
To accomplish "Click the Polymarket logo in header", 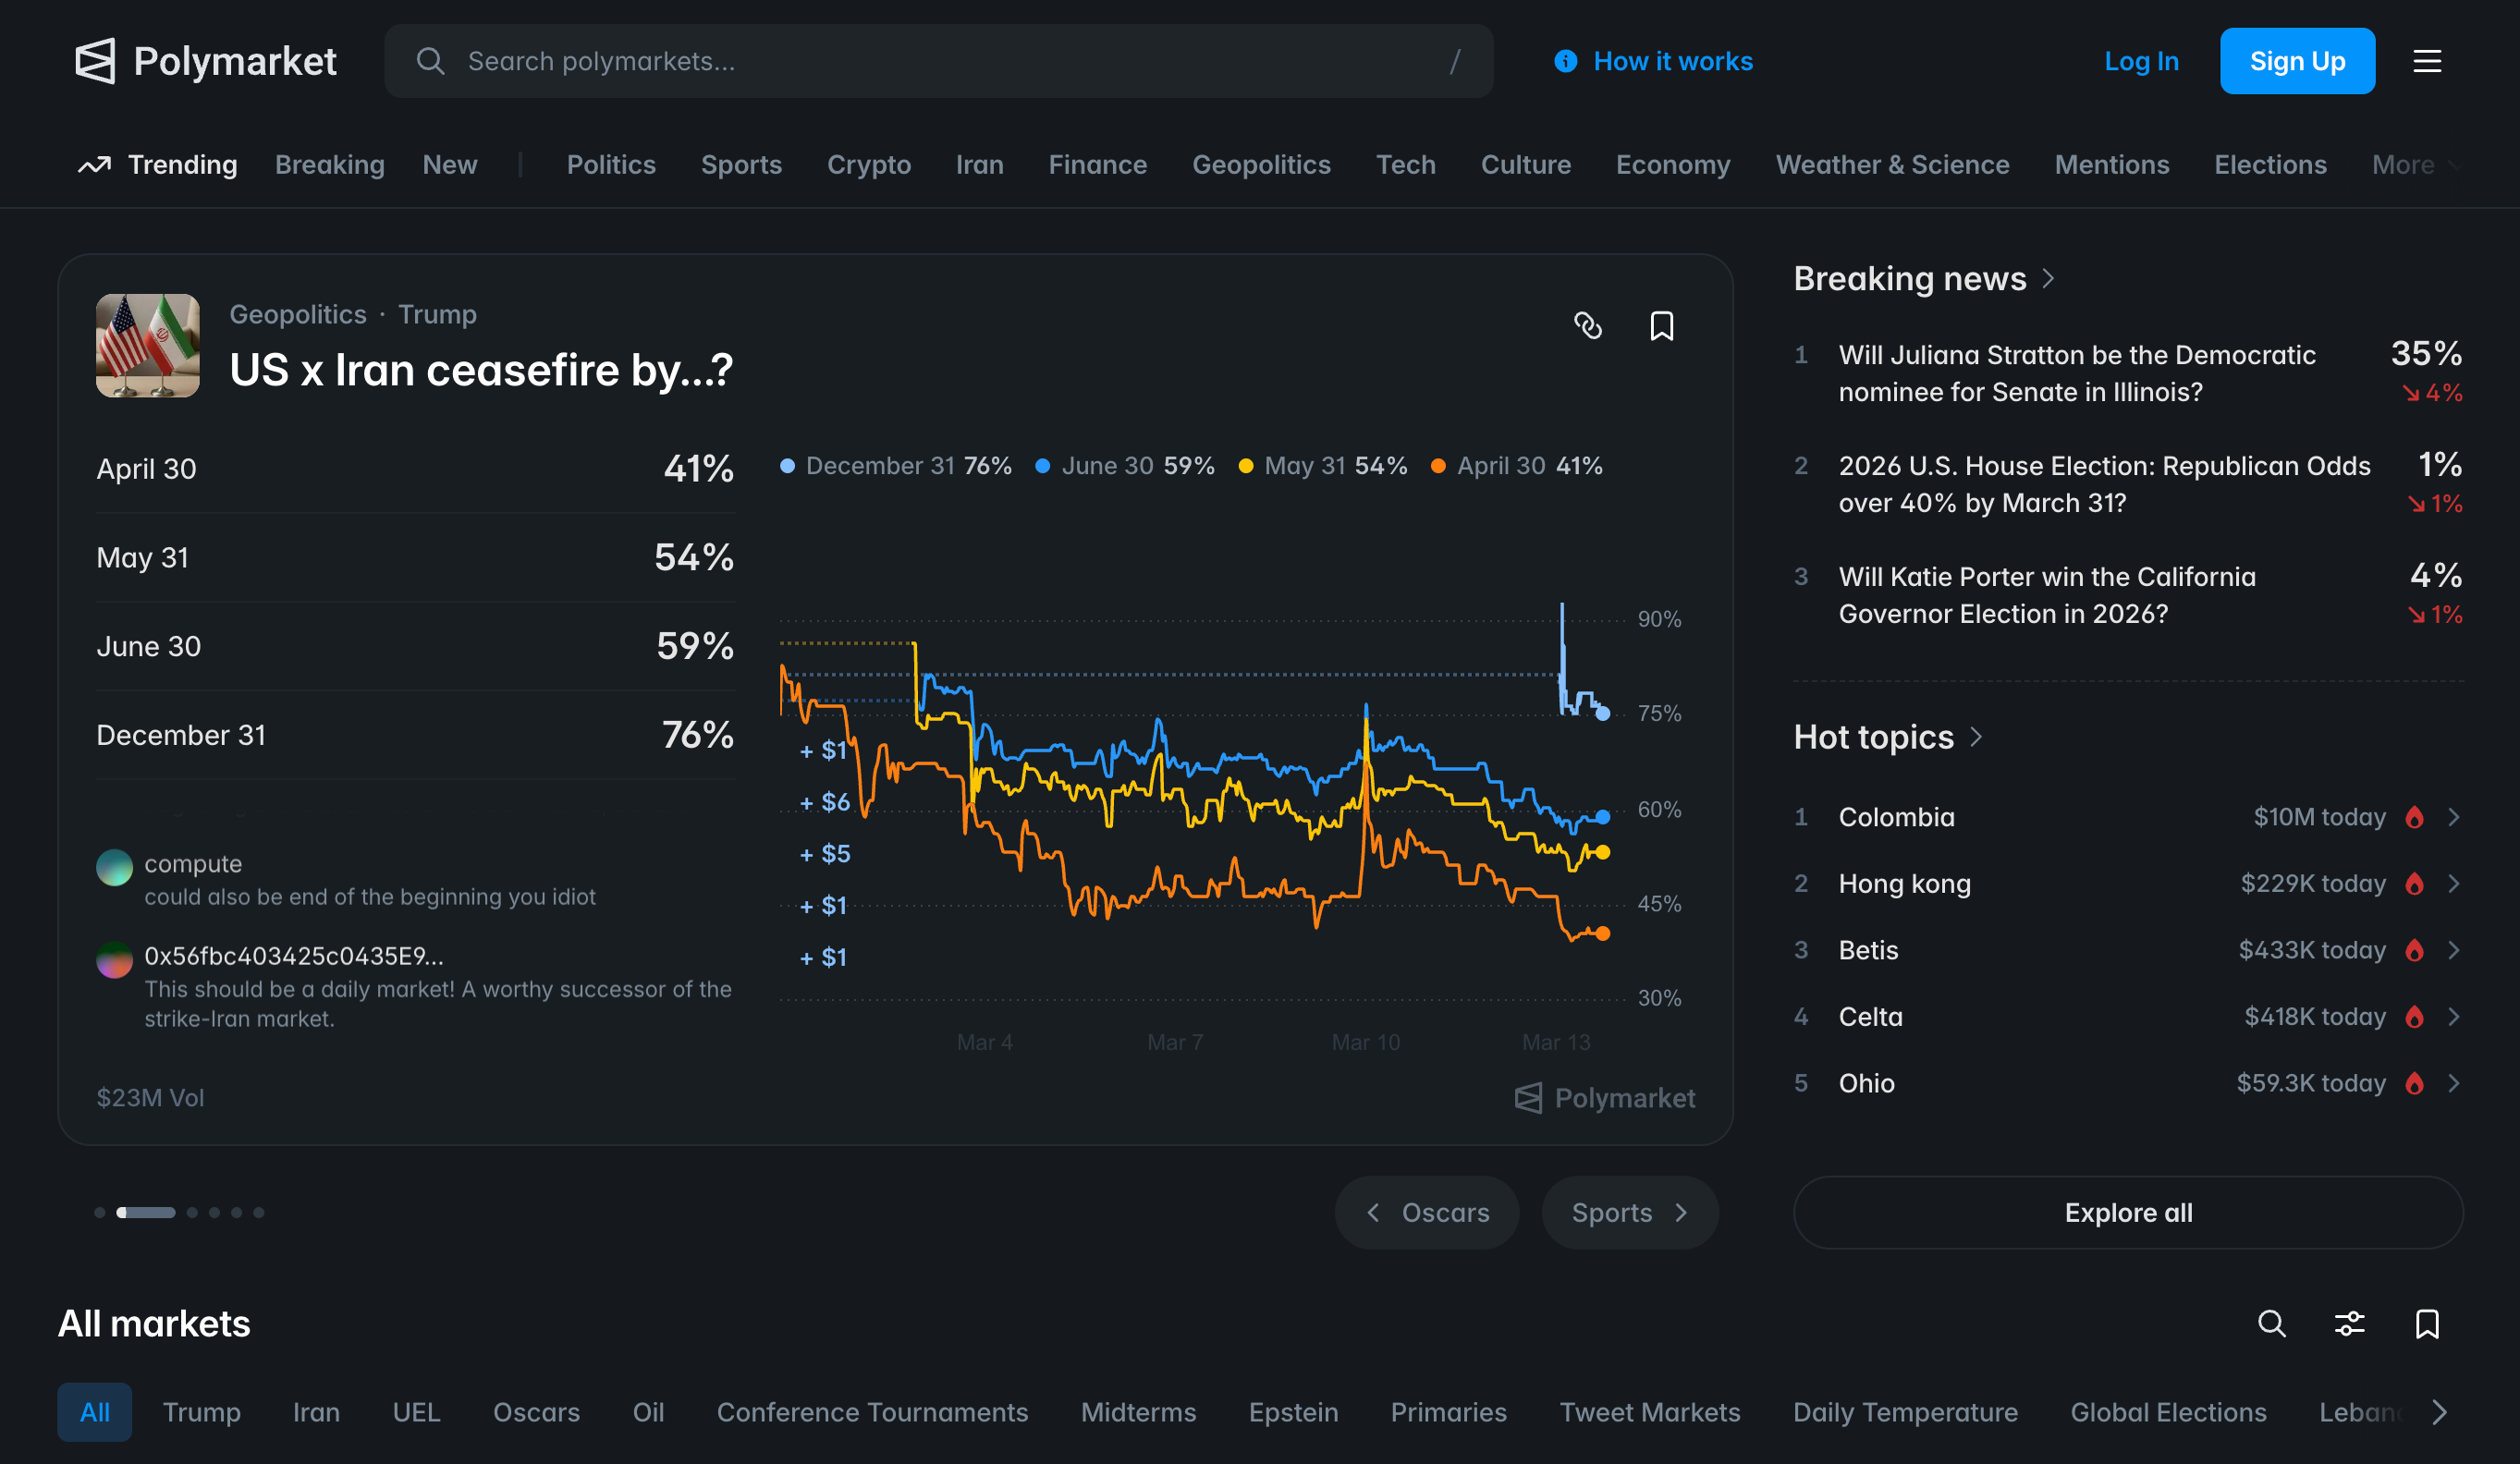I will (205, 61).
